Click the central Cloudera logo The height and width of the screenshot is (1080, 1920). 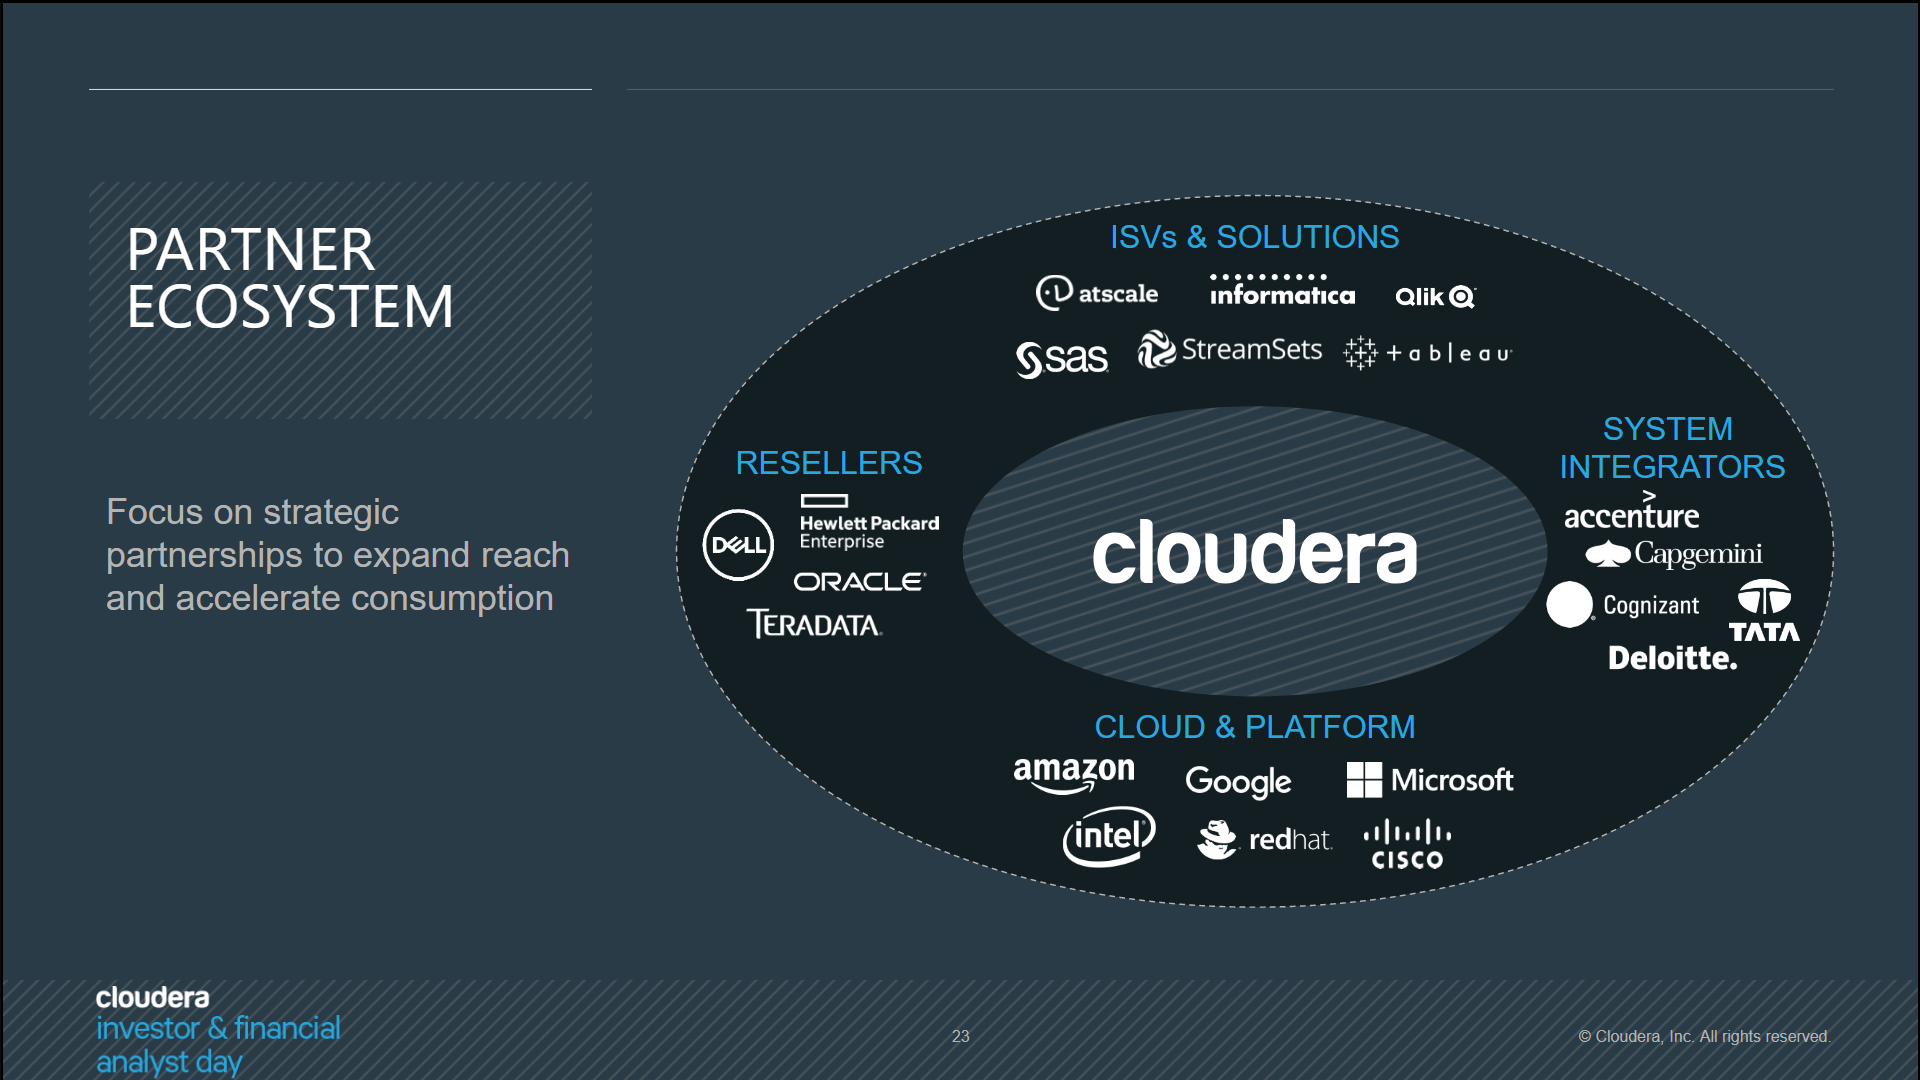click(x=1254, y=552)
